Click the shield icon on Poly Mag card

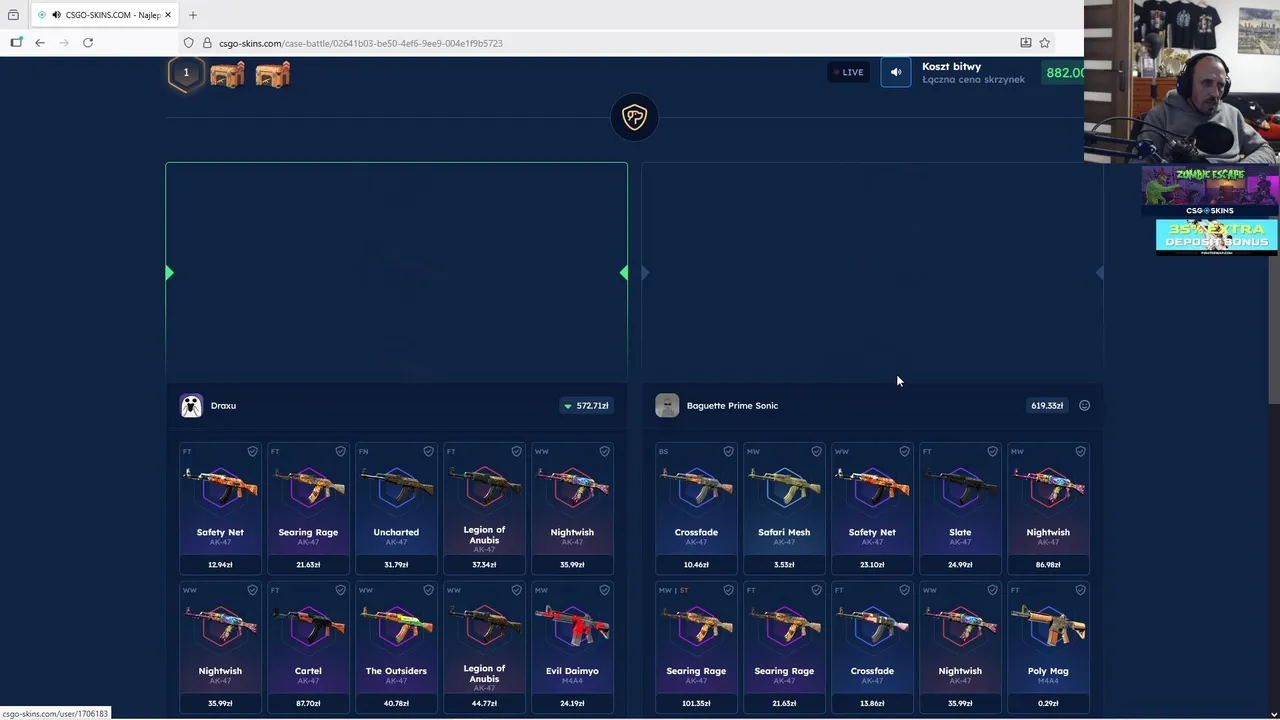click(x=1080, y=590)
